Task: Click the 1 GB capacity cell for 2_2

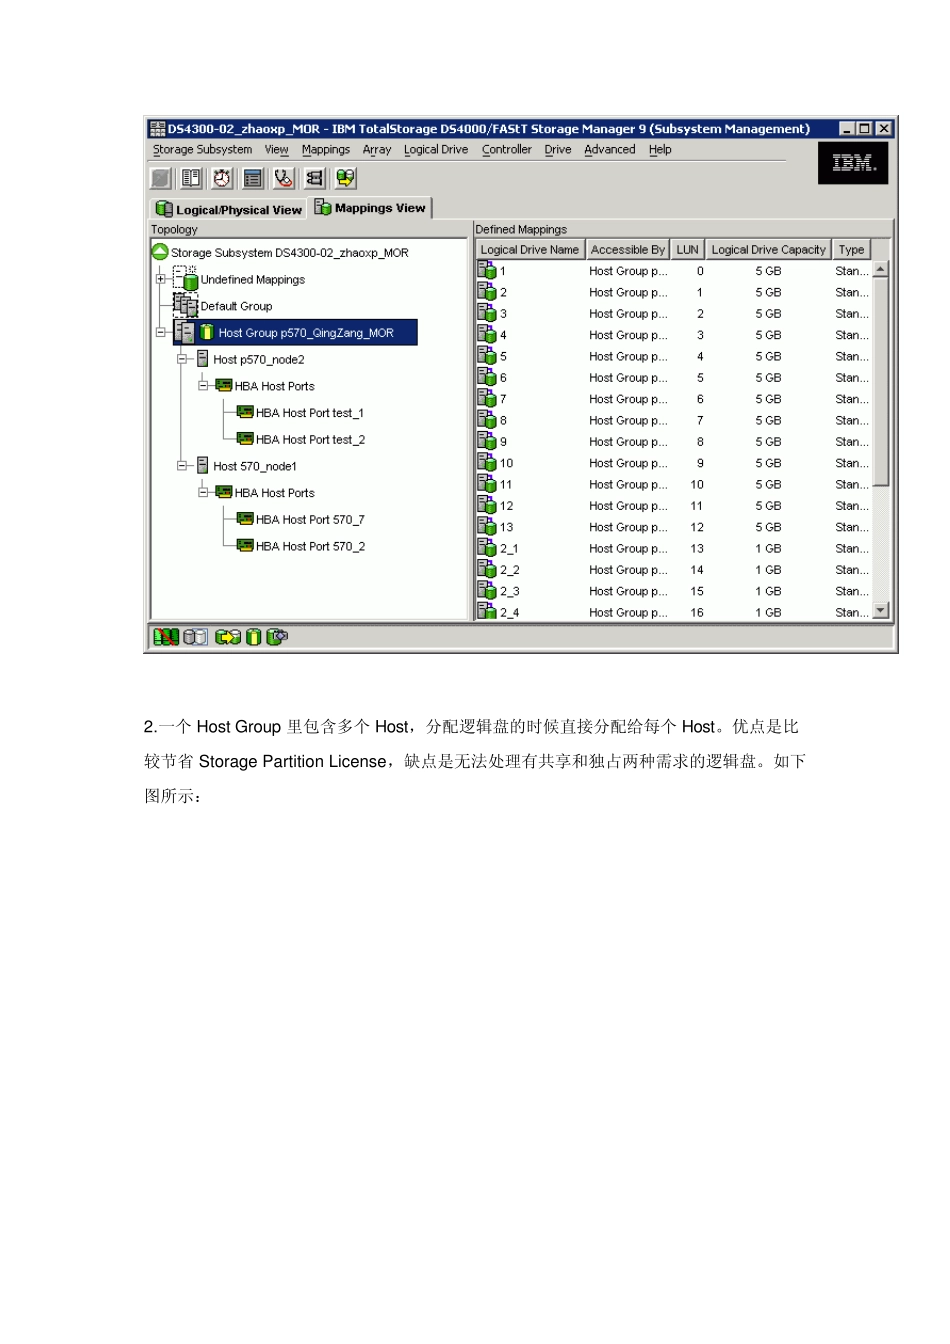Action: tap(768, 570)
